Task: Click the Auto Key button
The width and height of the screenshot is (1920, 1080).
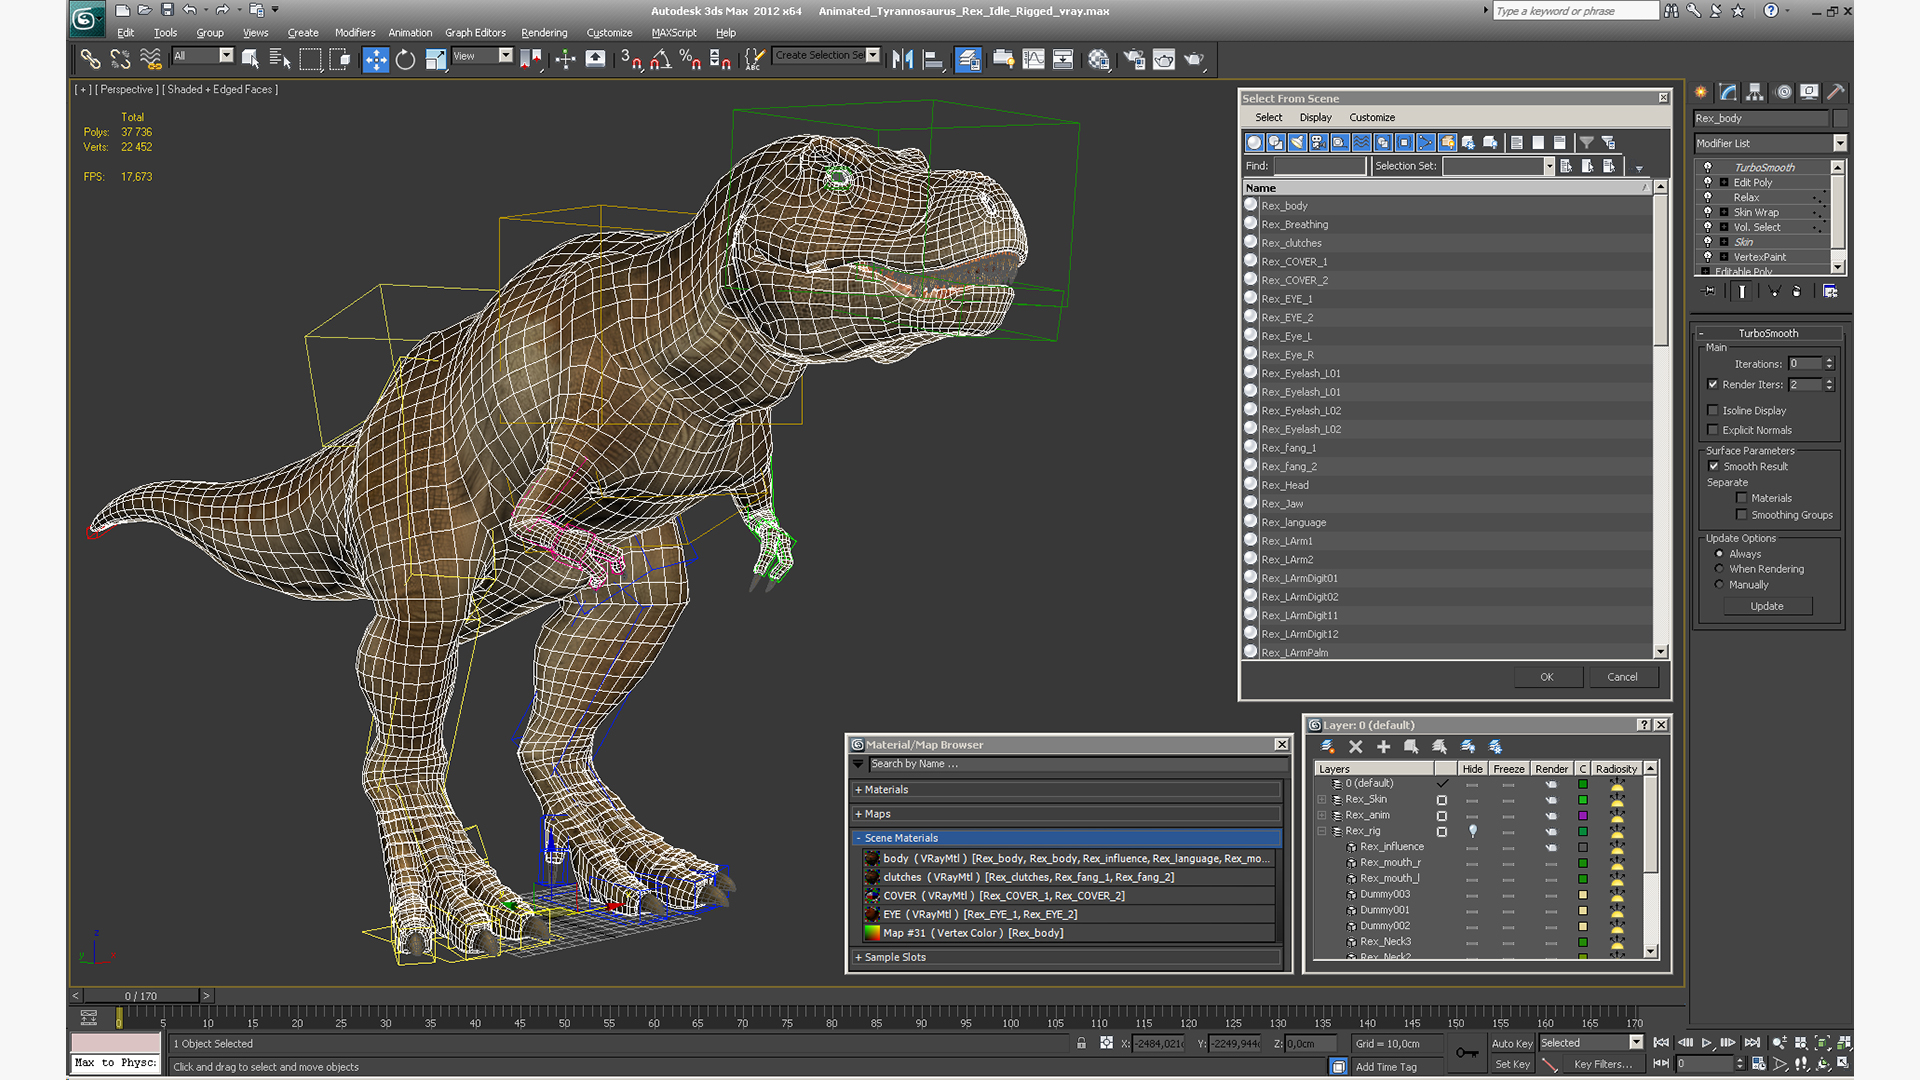Action: [x=1512, y=1043]
